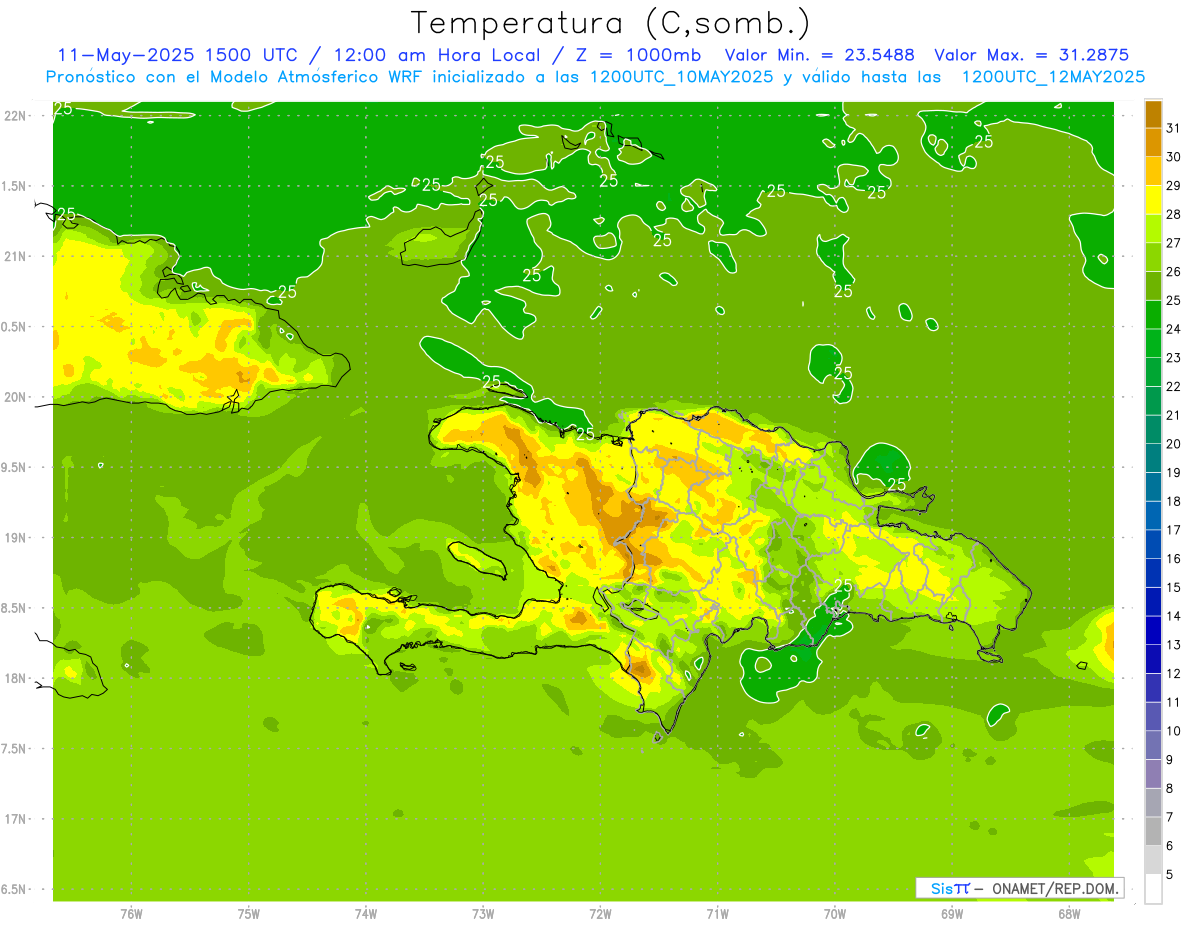The width and height of the screenshot is (1200, 927).
Task: Click the "7.5N" latitude axis label
Action: tap(15, 749)
